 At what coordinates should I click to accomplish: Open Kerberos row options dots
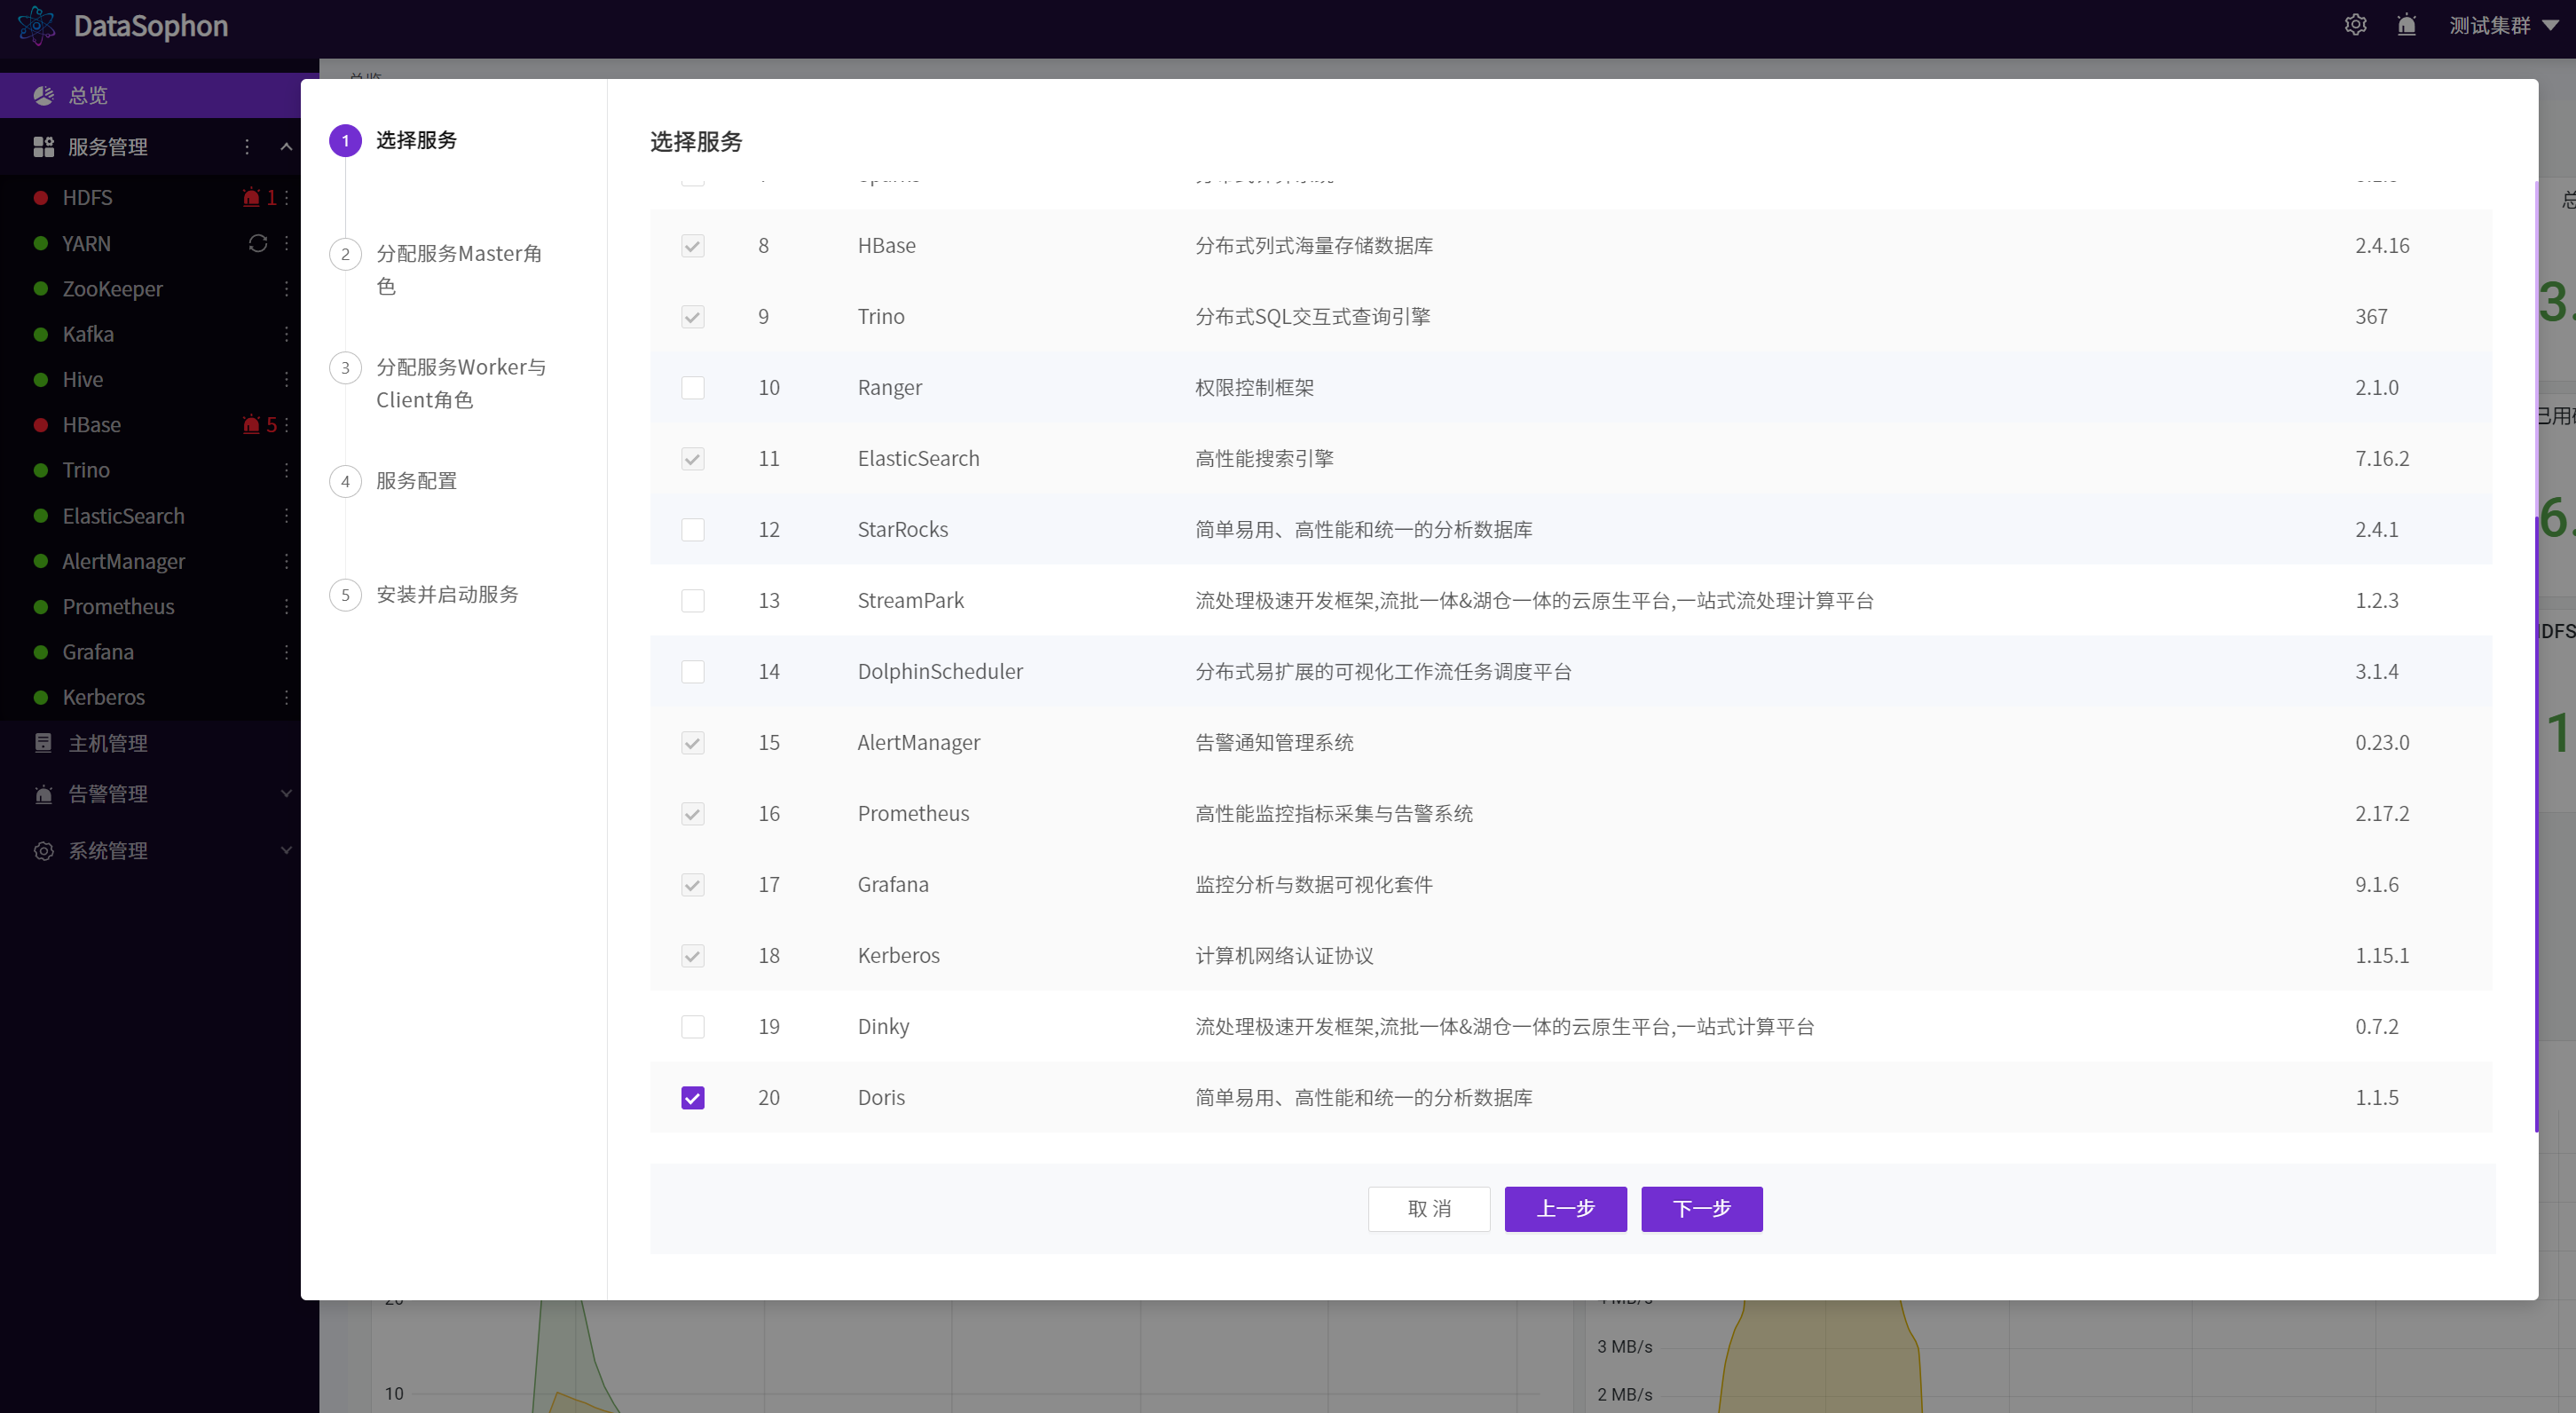coord(286,697)
